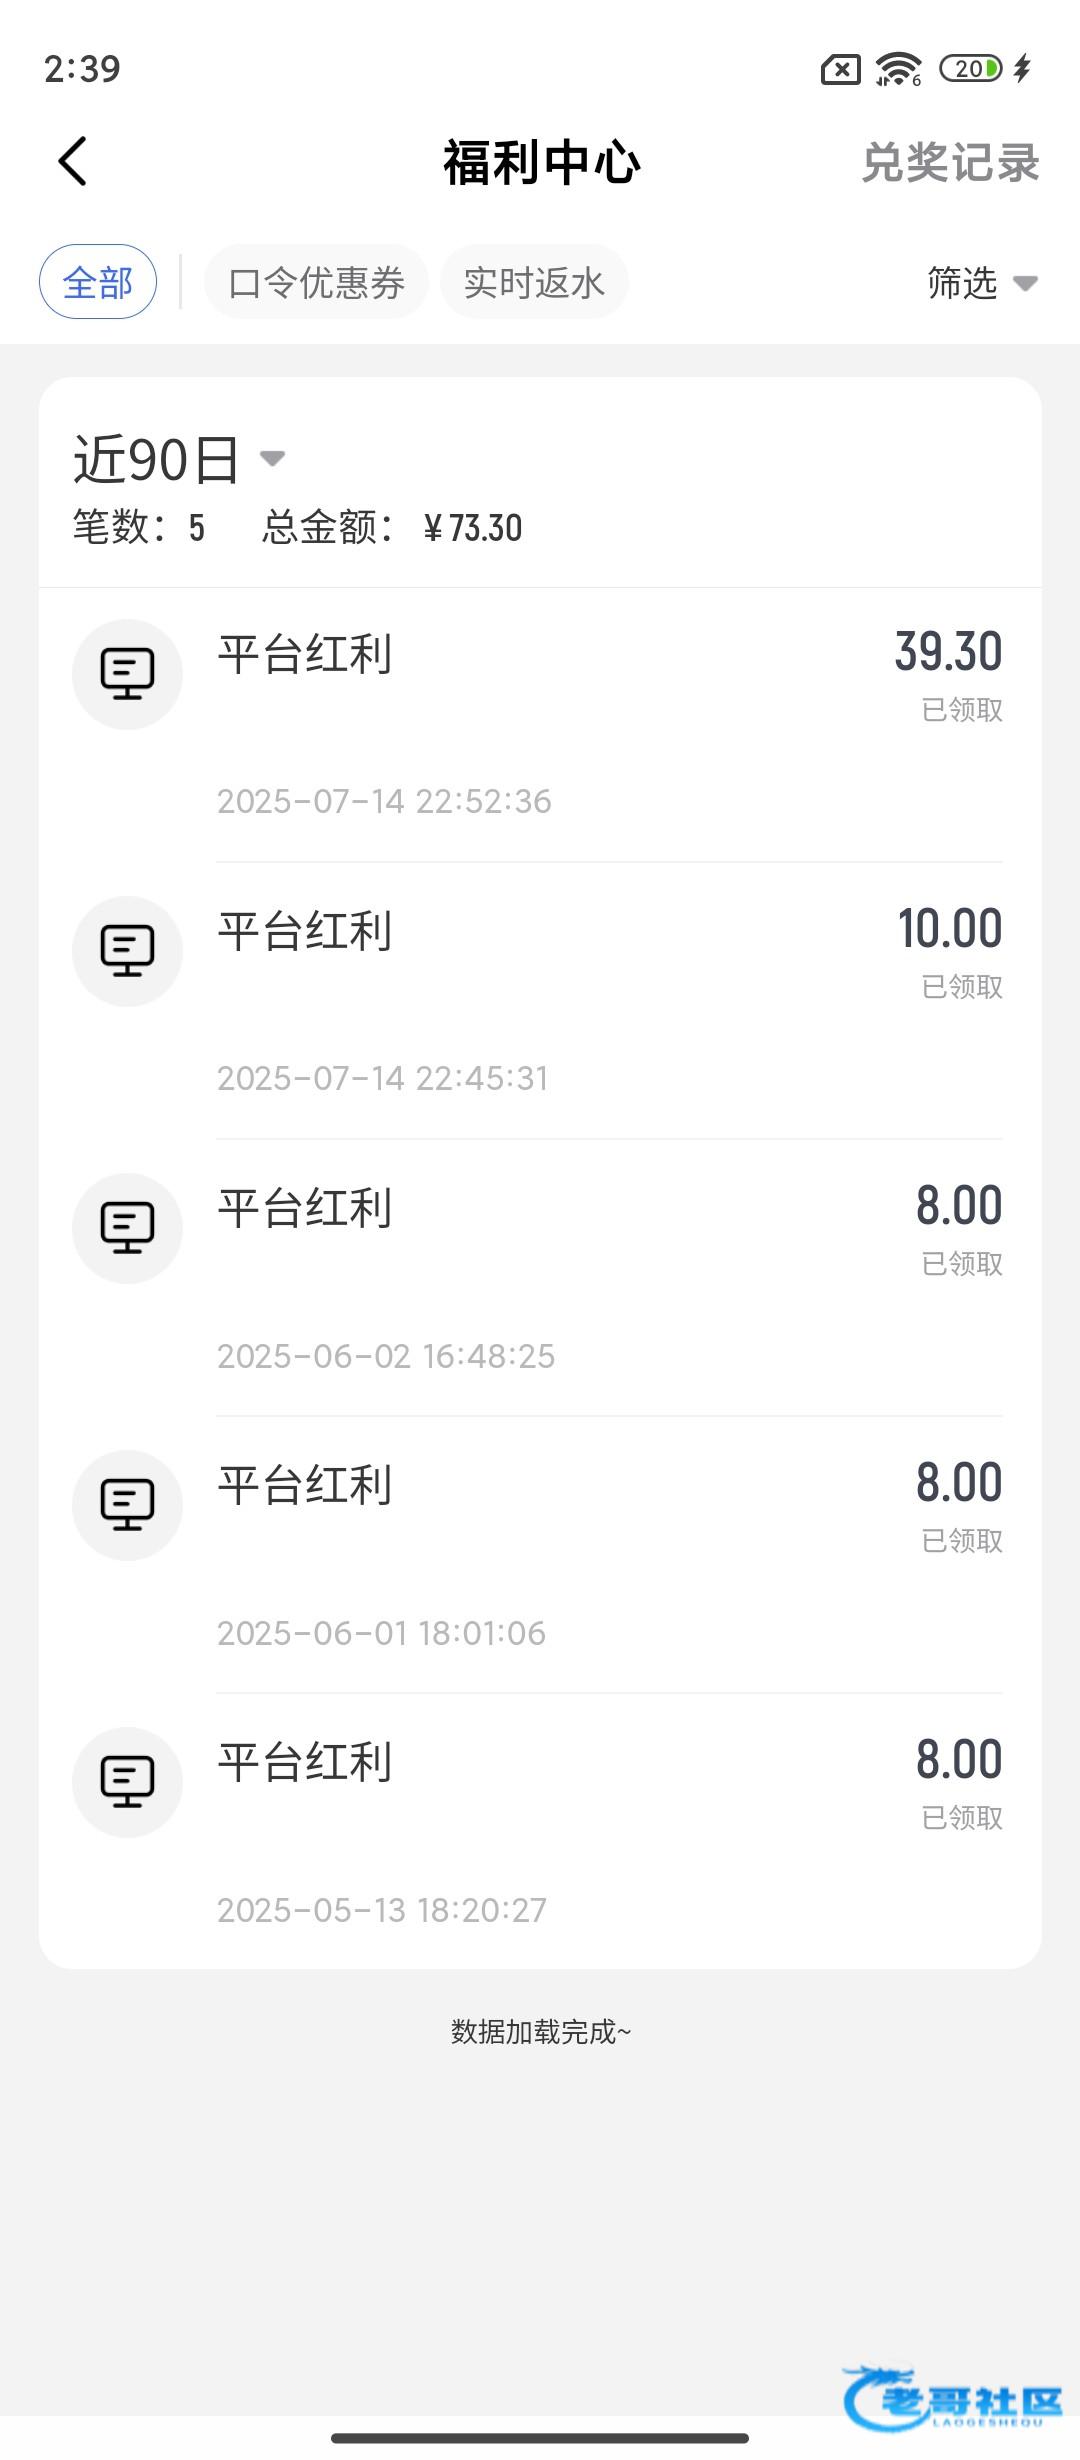Tap the 39.30 platform bonus monitor icon
The width and height of the screenshot is (1080, 2460).
coord(127,674)
